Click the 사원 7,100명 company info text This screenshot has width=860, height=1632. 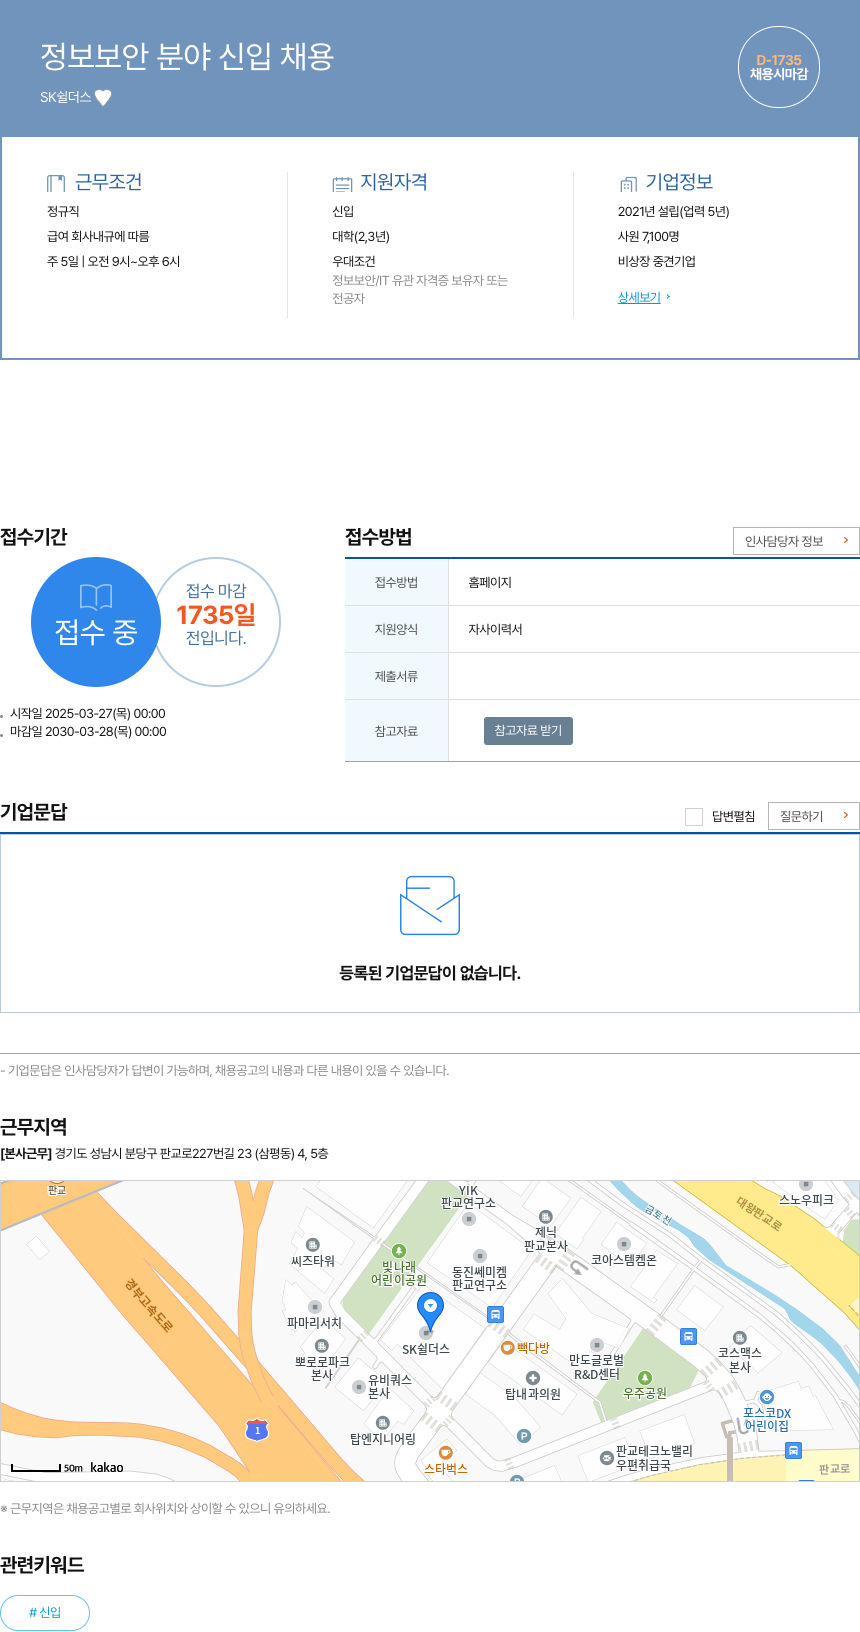[x=649, y=237]
